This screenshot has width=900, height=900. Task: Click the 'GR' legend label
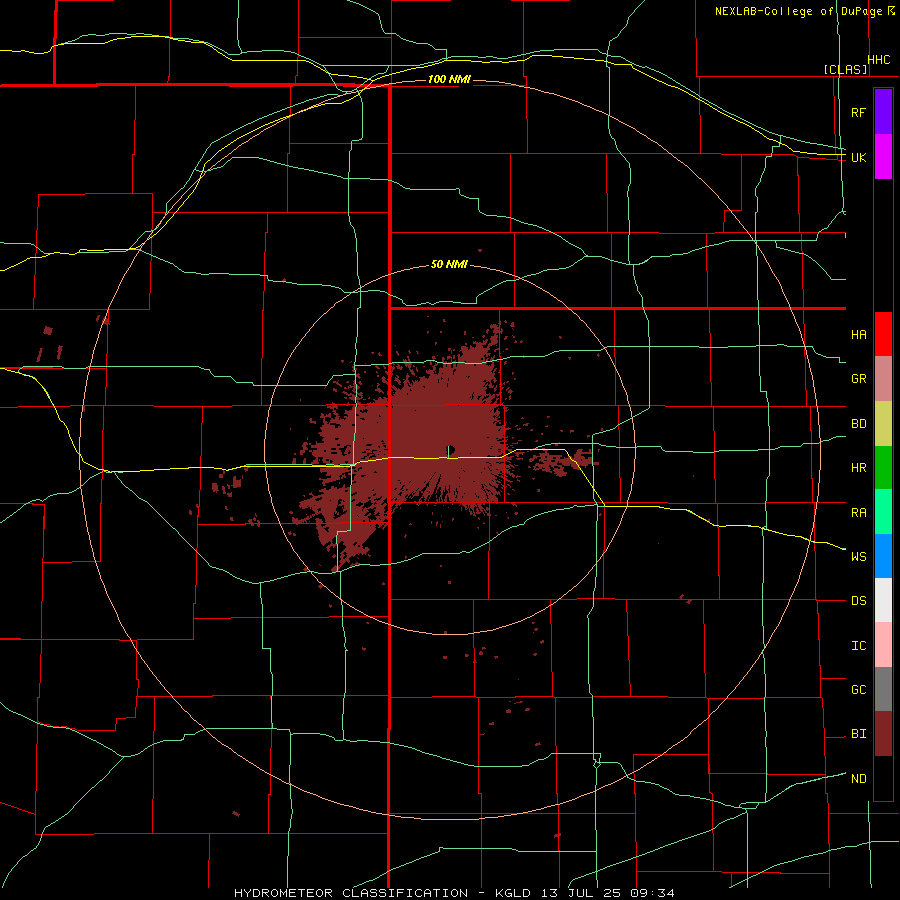(858, 379)
